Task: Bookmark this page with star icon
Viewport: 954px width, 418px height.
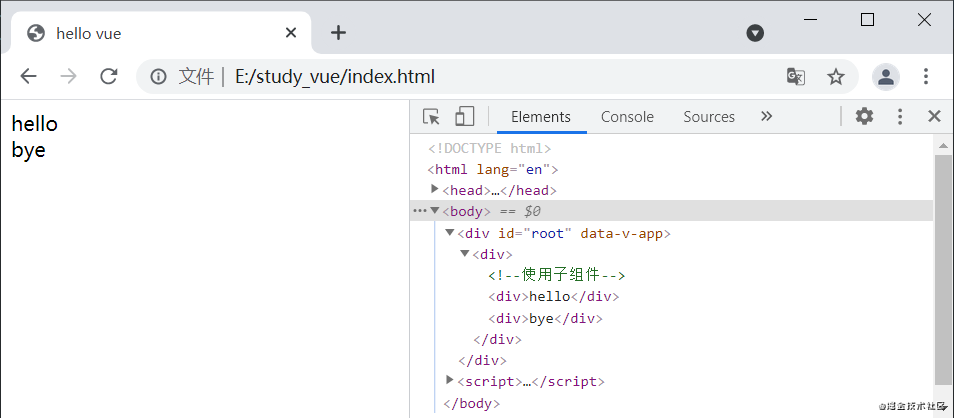Action: (836, 77)
